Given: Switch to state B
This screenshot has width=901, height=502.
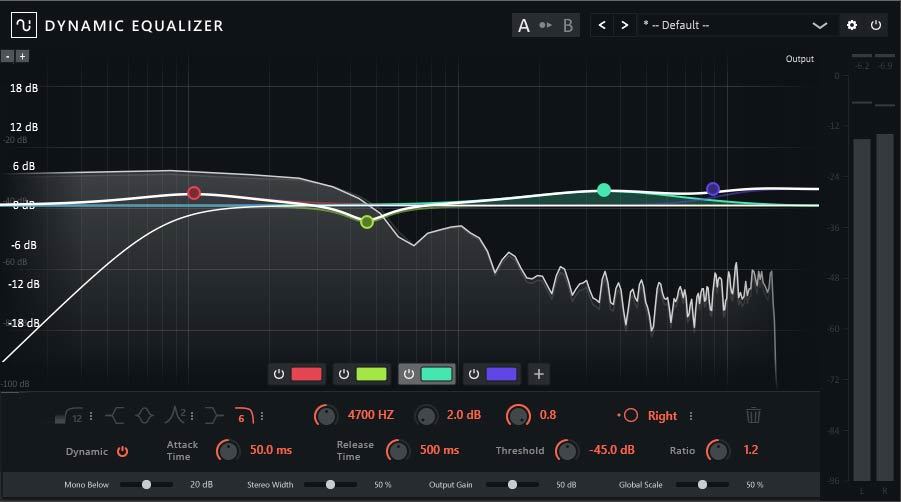Looking at the screenshot, I should (x=568, y=26).
